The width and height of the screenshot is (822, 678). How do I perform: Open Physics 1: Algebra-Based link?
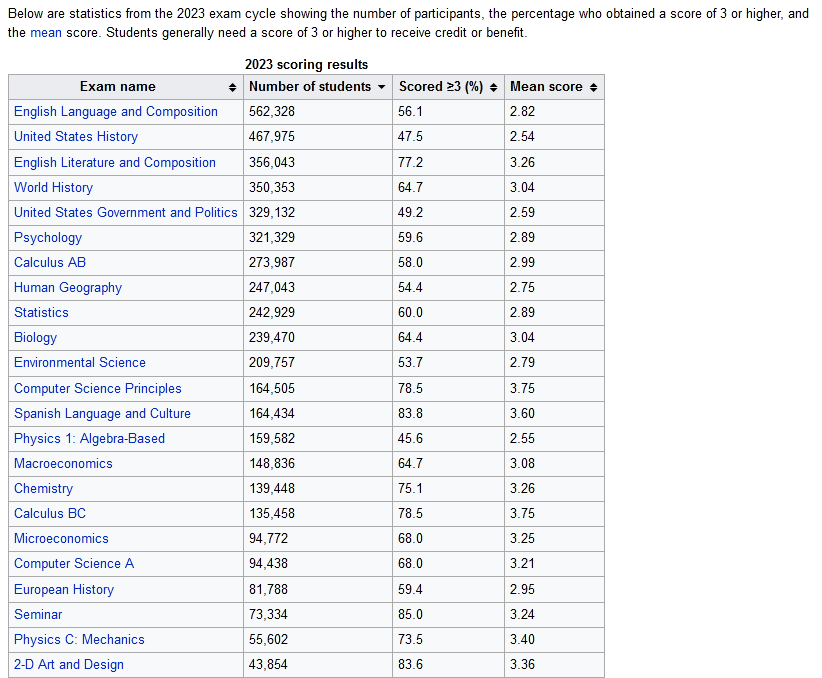[x=89, y=439]
